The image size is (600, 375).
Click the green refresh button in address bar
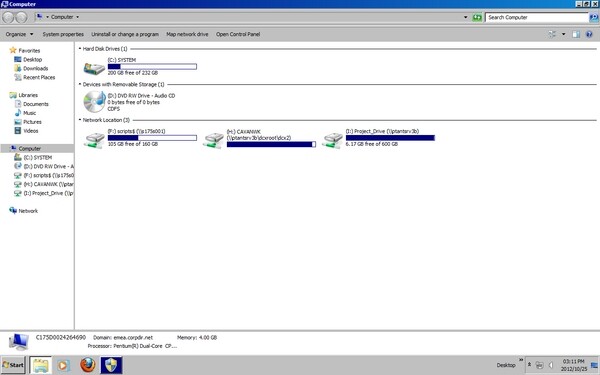tap(477, 17)
